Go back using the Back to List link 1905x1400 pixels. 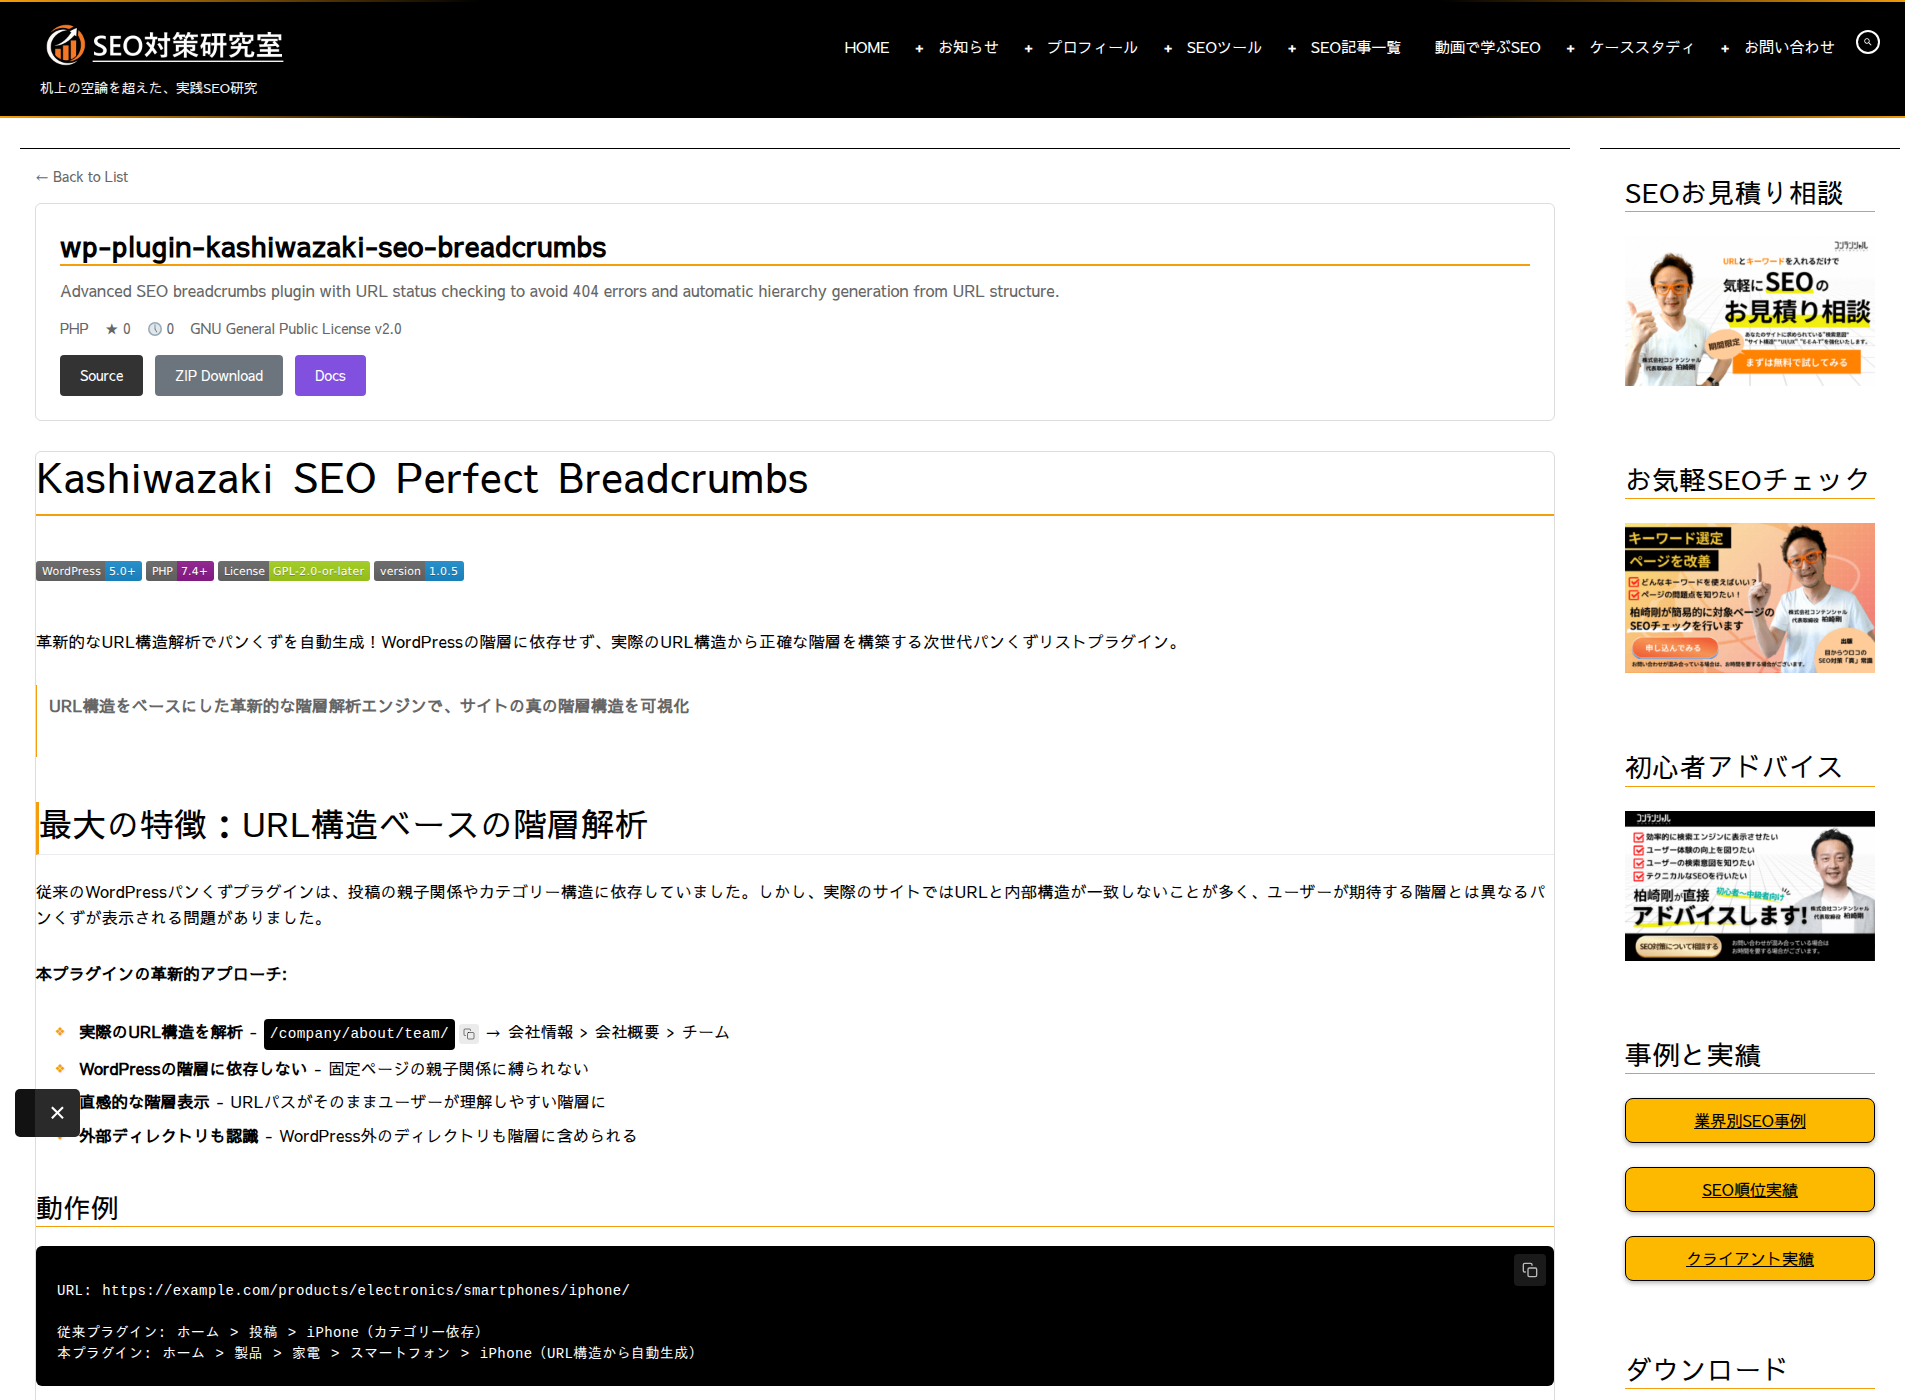pyautogui.click(x=81, y=176)
